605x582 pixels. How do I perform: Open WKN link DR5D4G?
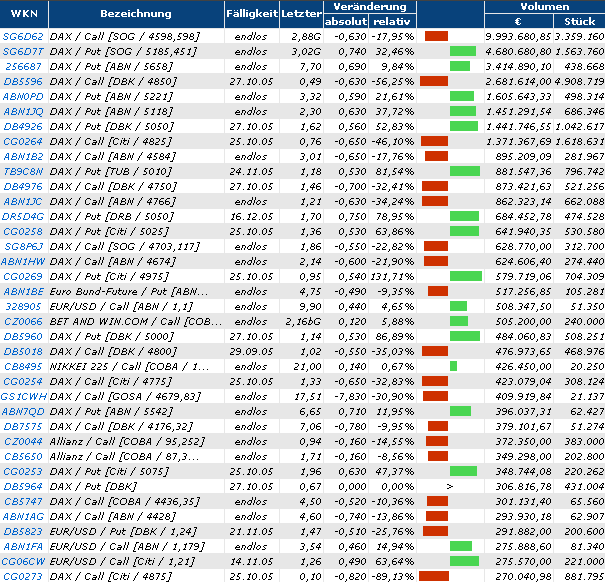23,217
